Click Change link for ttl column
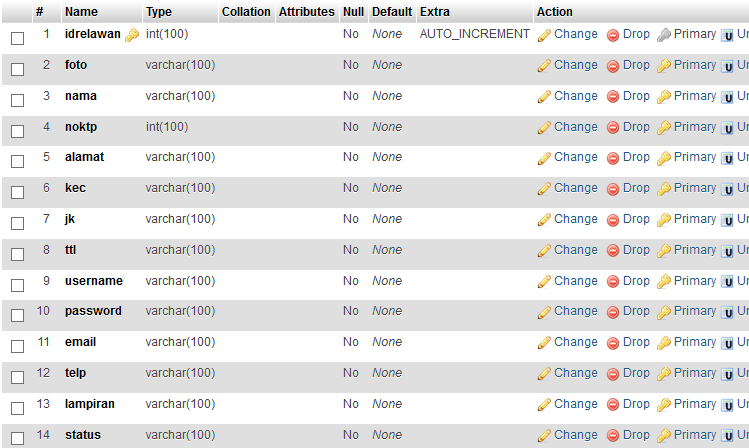The image size is (749, 448). click(x=575, y=250)
